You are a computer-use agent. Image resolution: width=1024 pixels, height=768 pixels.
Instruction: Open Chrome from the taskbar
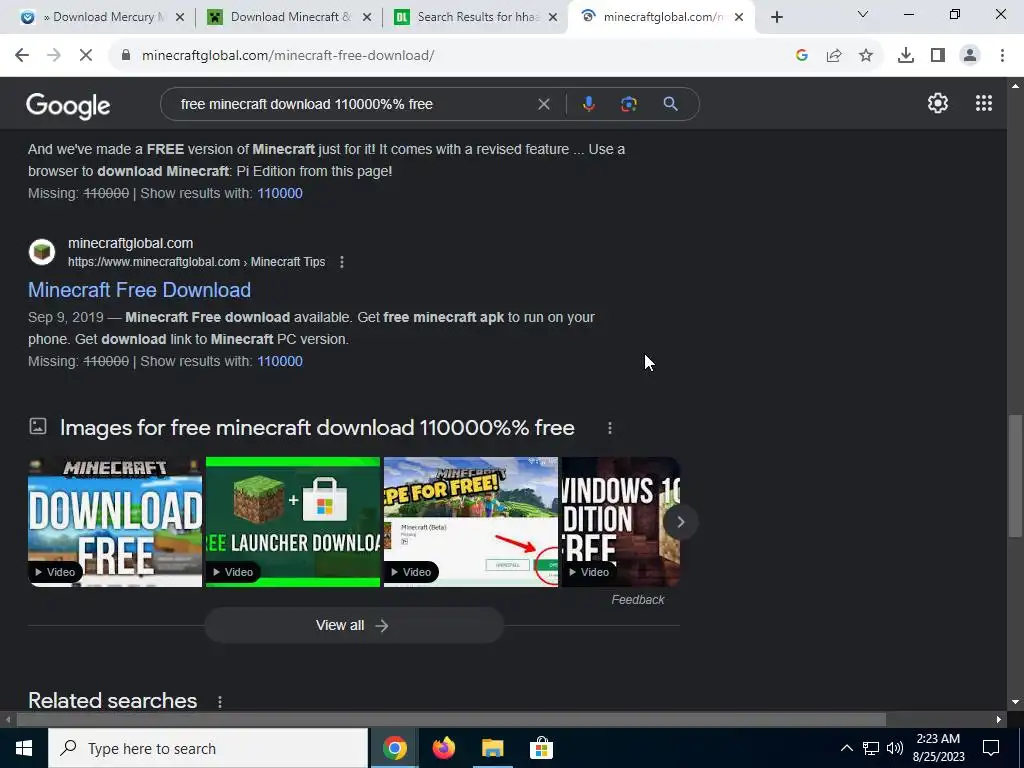394,748
